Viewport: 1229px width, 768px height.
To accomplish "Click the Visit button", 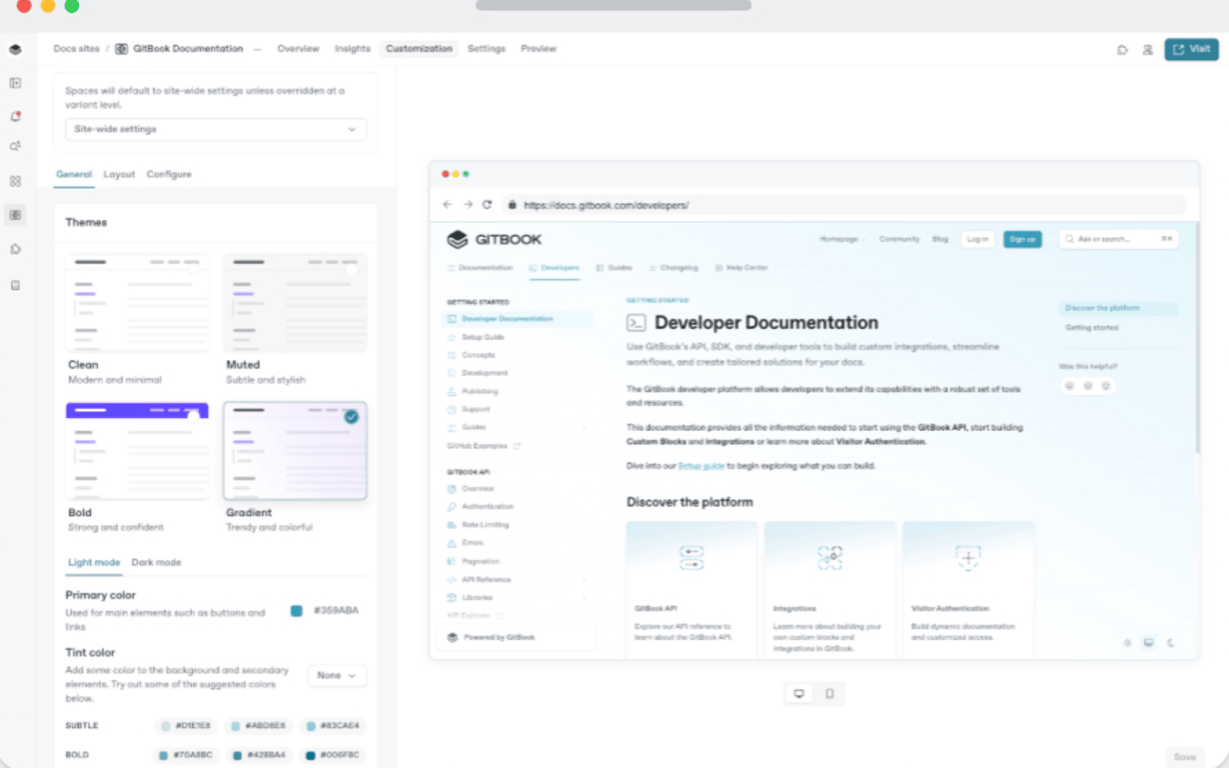I will click(1191, 49).
